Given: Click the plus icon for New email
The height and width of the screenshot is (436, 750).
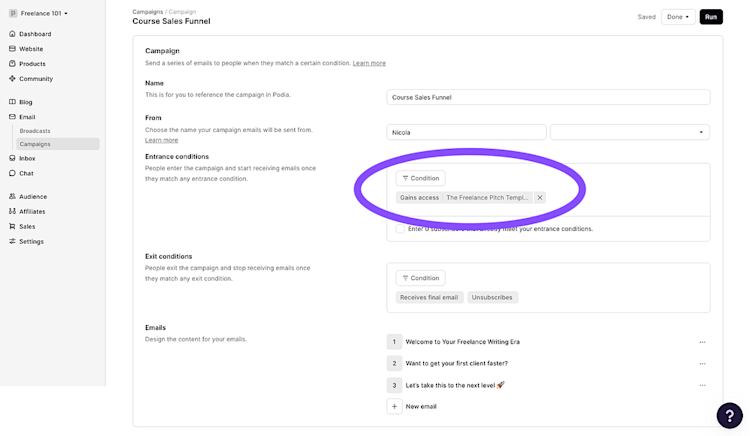Looking at the screenshot, I should click(x=395, y=407).
